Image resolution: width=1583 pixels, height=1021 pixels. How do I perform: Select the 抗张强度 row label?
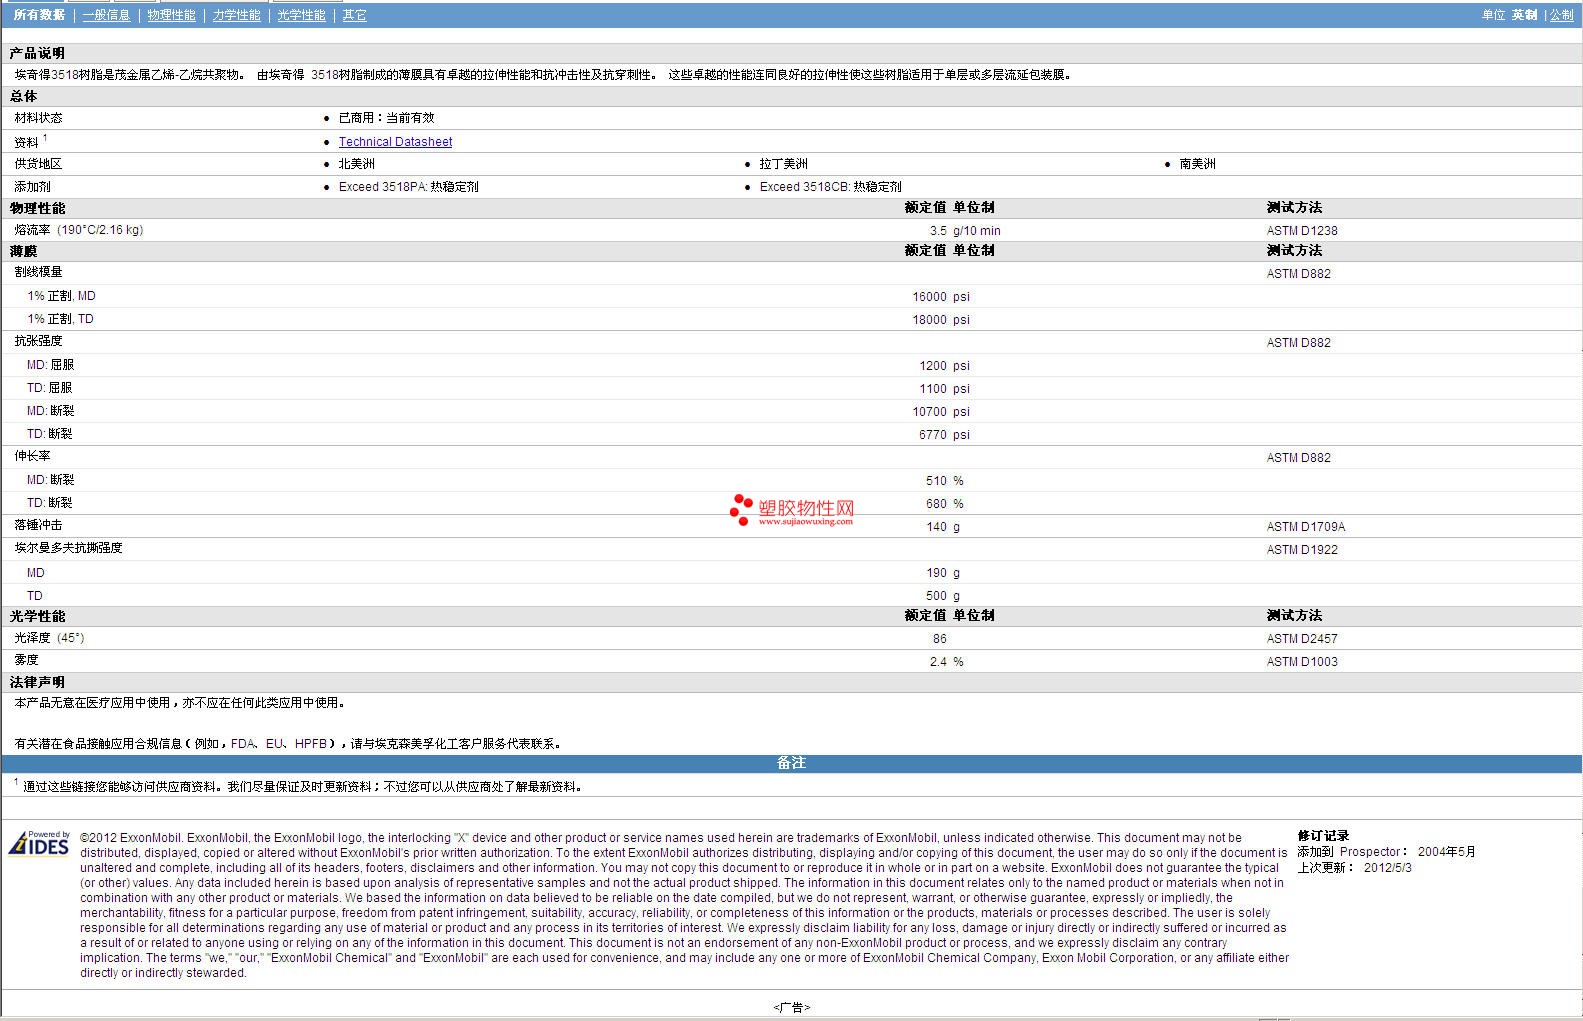(x=38, y=341)
